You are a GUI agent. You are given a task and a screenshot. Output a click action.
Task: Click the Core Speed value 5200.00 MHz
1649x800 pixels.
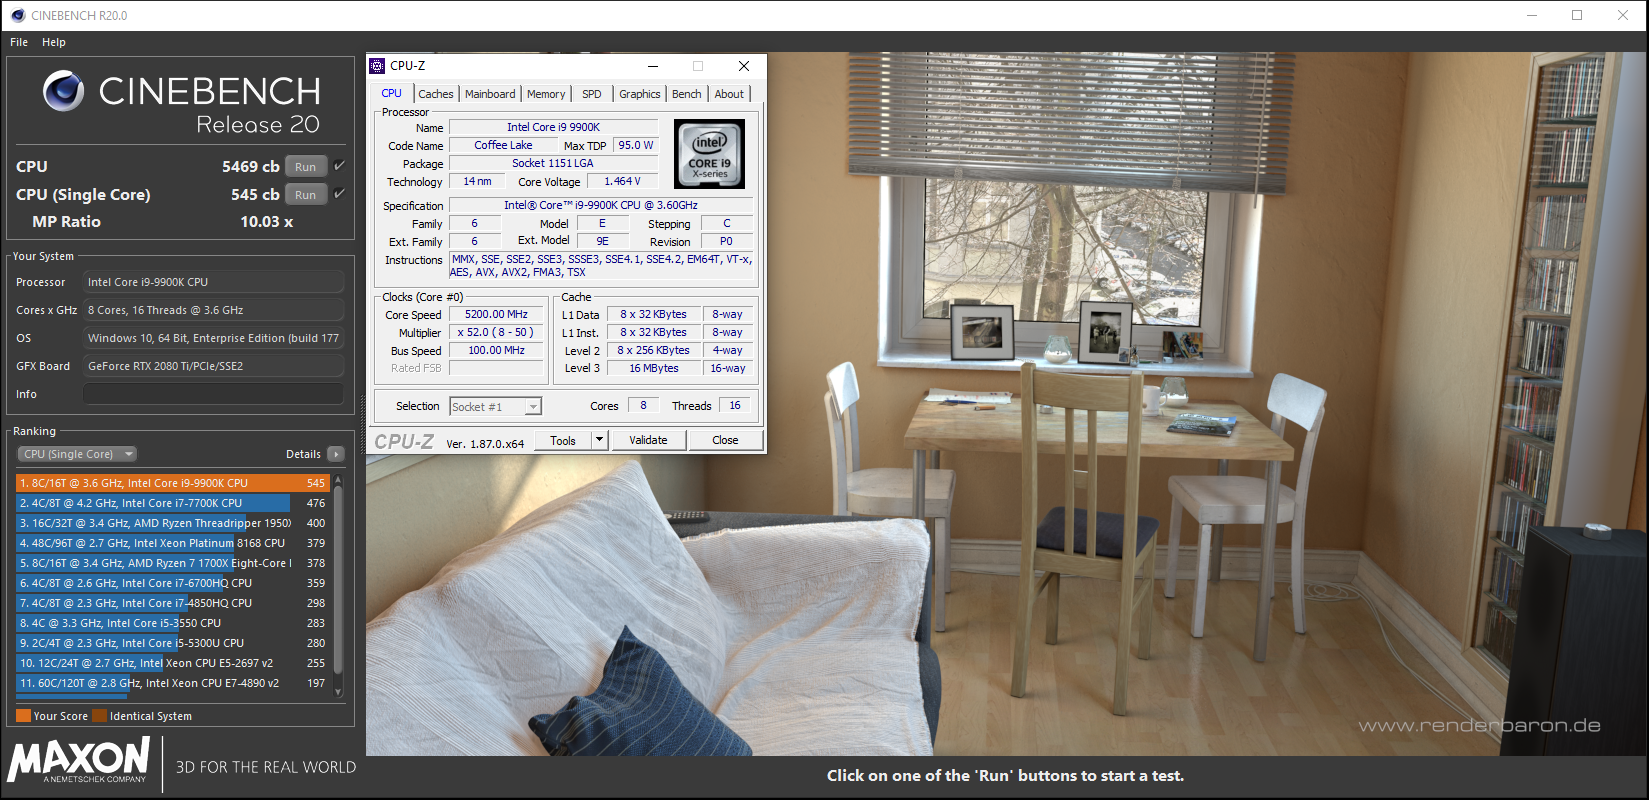point(496,314)
